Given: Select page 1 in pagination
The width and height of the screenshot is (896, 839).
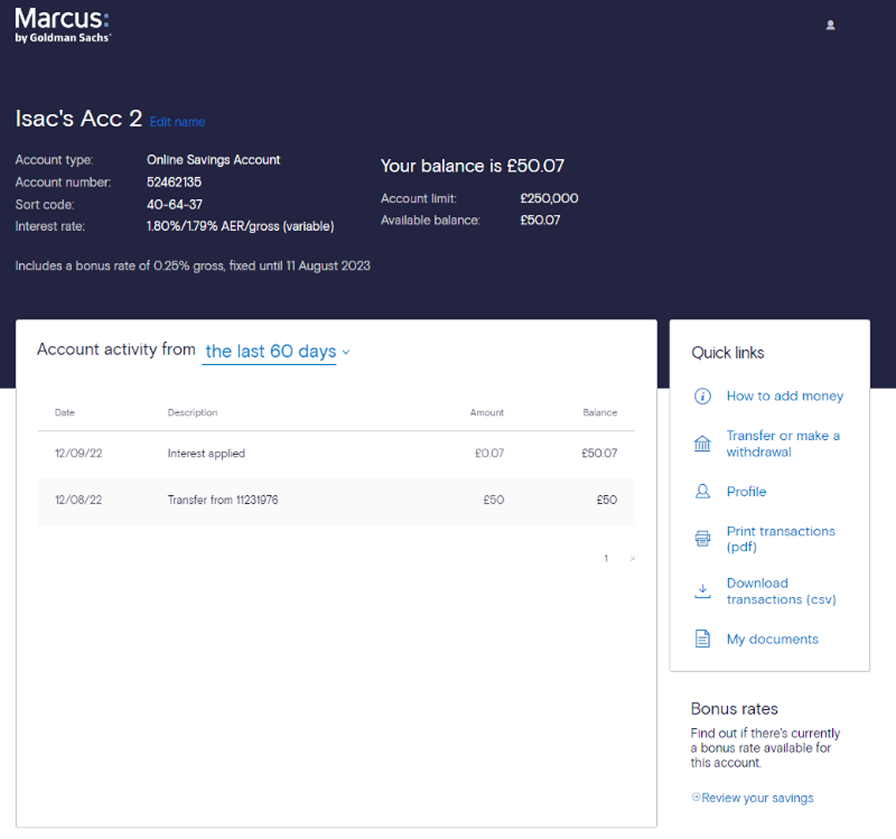Looking at the screenshot, I should 606,558.
